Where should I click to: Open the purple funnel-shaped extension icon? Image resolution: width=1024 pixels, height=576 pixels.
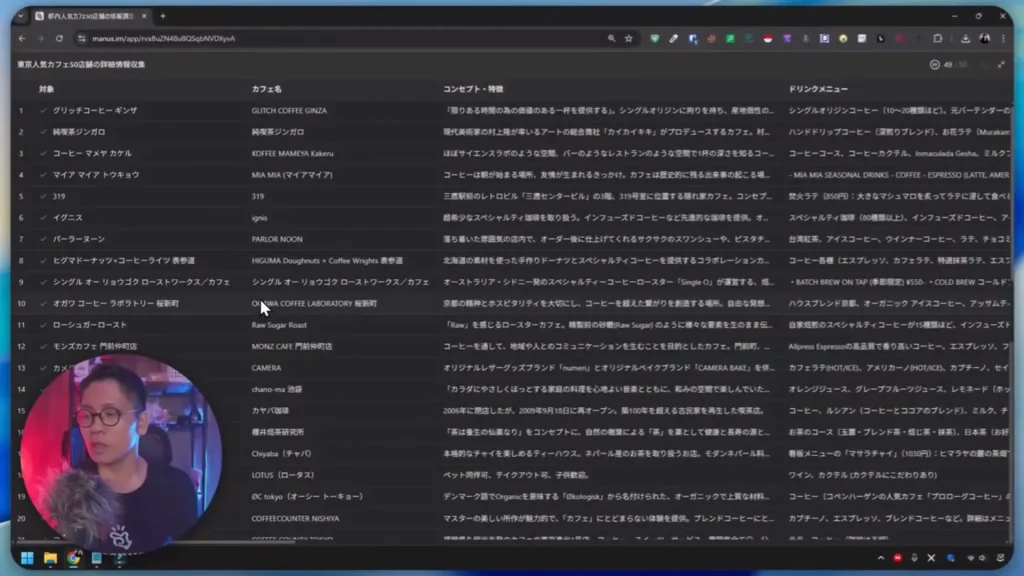787,39
